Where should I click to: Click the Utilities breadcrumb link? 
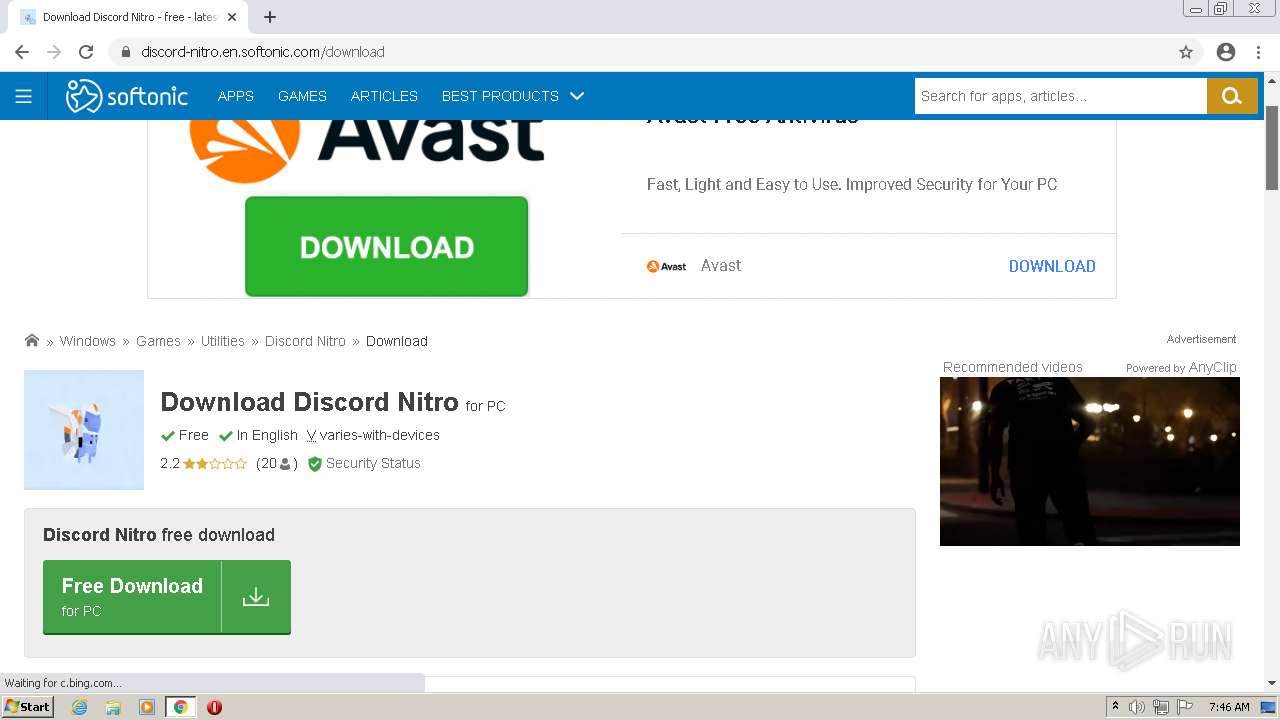click(222, 341)
